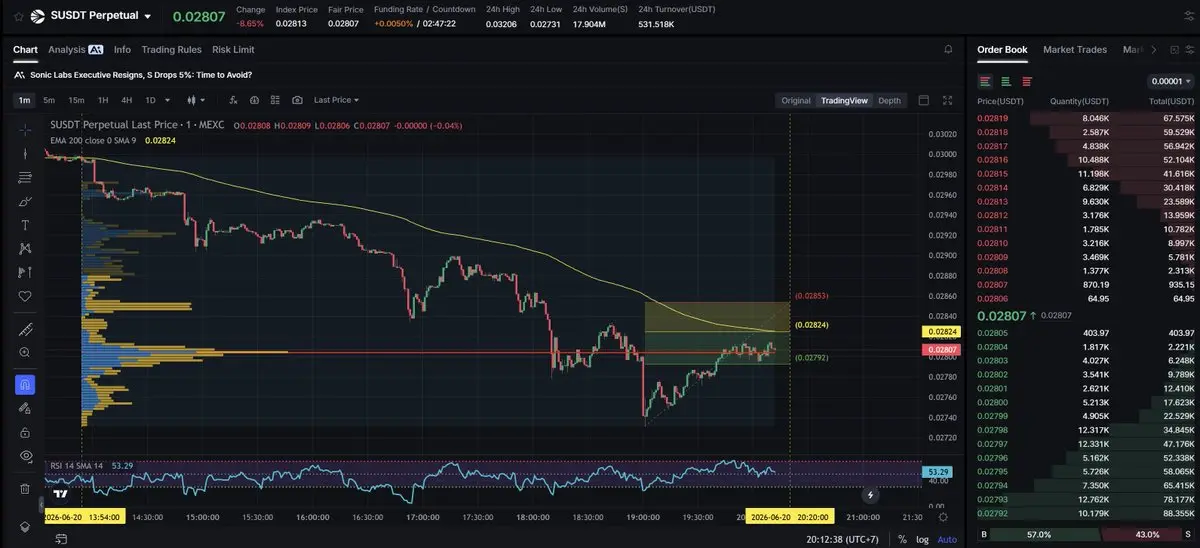Open the Analysis AI tab
The width and height of the screenshot is (1200, 548).
pyautogui.click(x=75, y=49)
